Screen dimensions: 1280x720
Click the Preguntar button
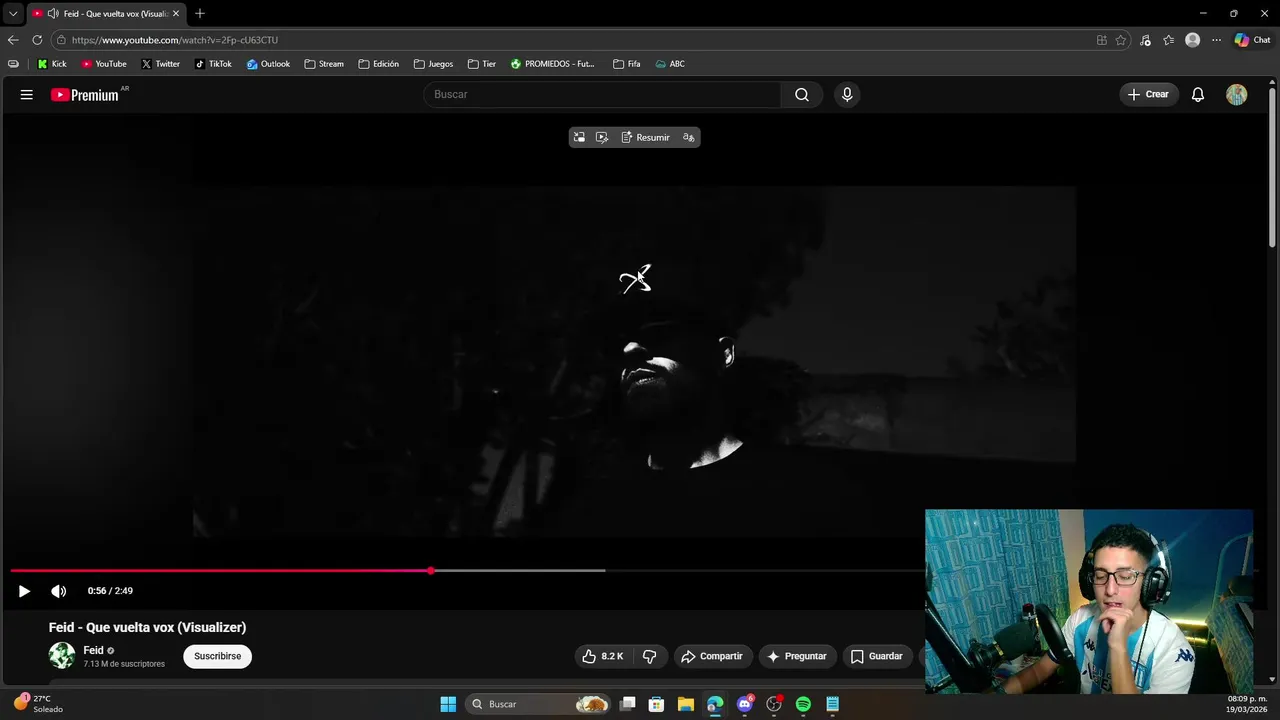pyautogui.click(x=797, y=656)
